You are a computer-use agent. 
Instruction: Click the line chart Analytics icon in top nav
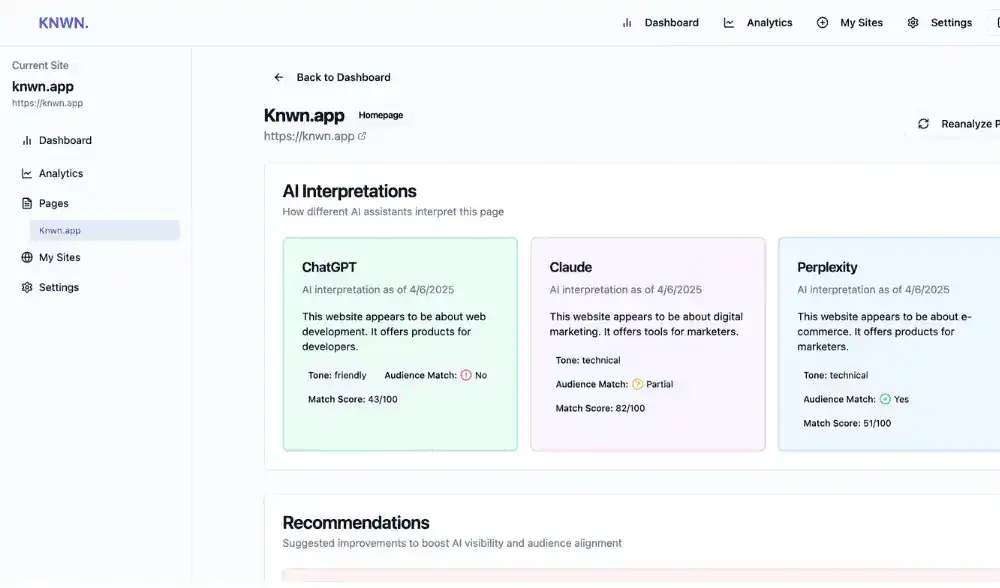pos(729,23)
